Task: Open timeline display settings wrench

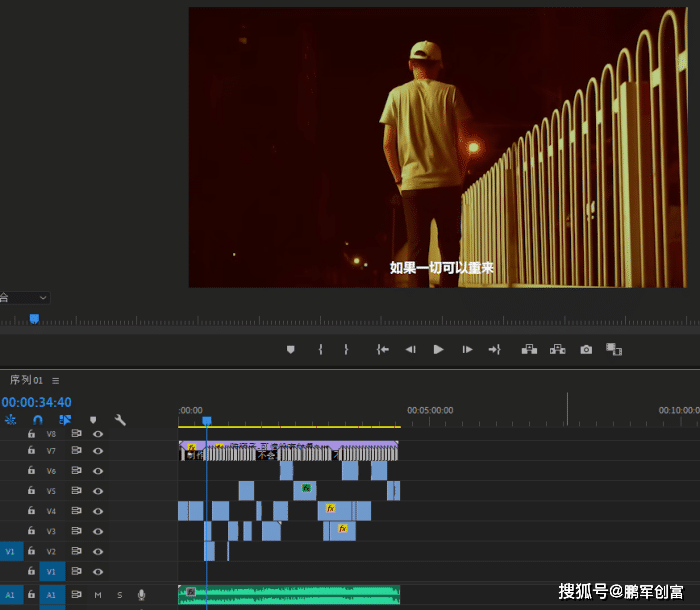Action: point(120,420)
